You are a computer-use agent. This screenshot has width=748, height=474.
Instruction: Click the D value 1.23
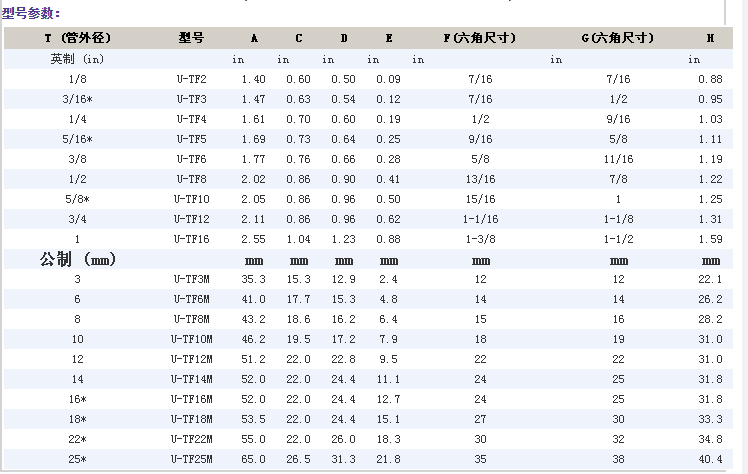point(343,239)
